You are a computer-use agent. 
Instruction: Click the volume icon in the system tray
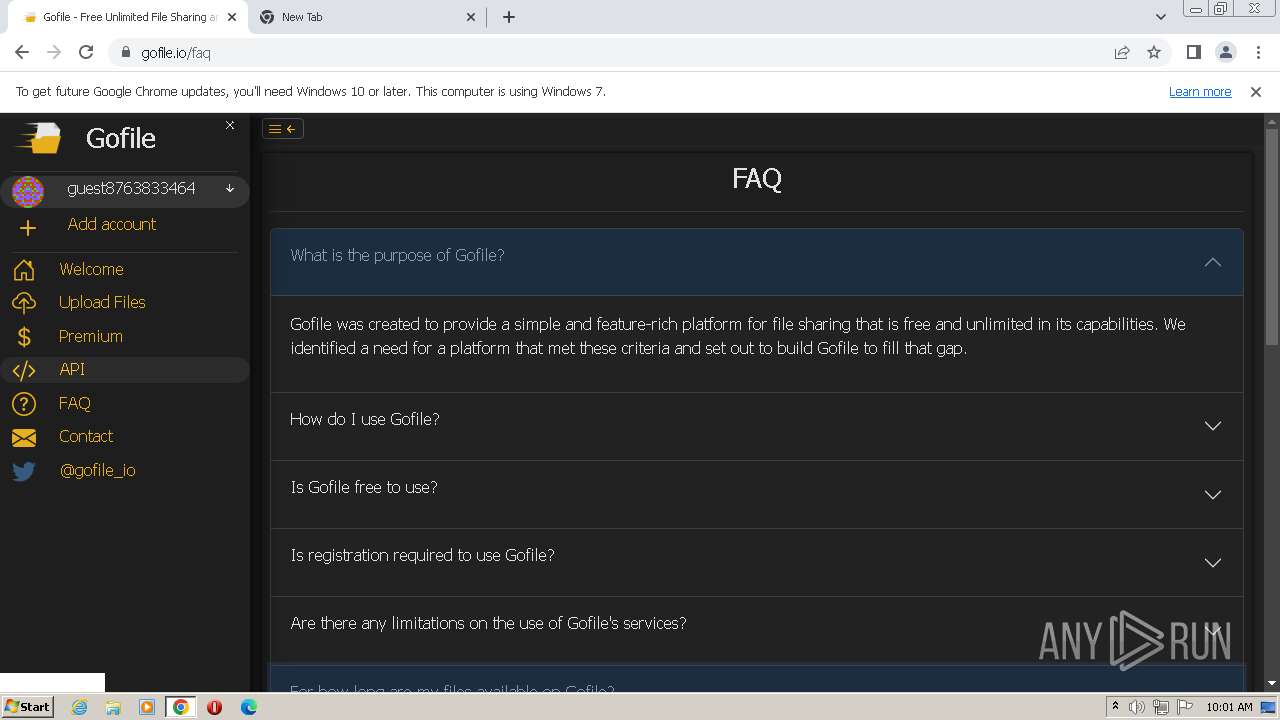(1137, 707)
